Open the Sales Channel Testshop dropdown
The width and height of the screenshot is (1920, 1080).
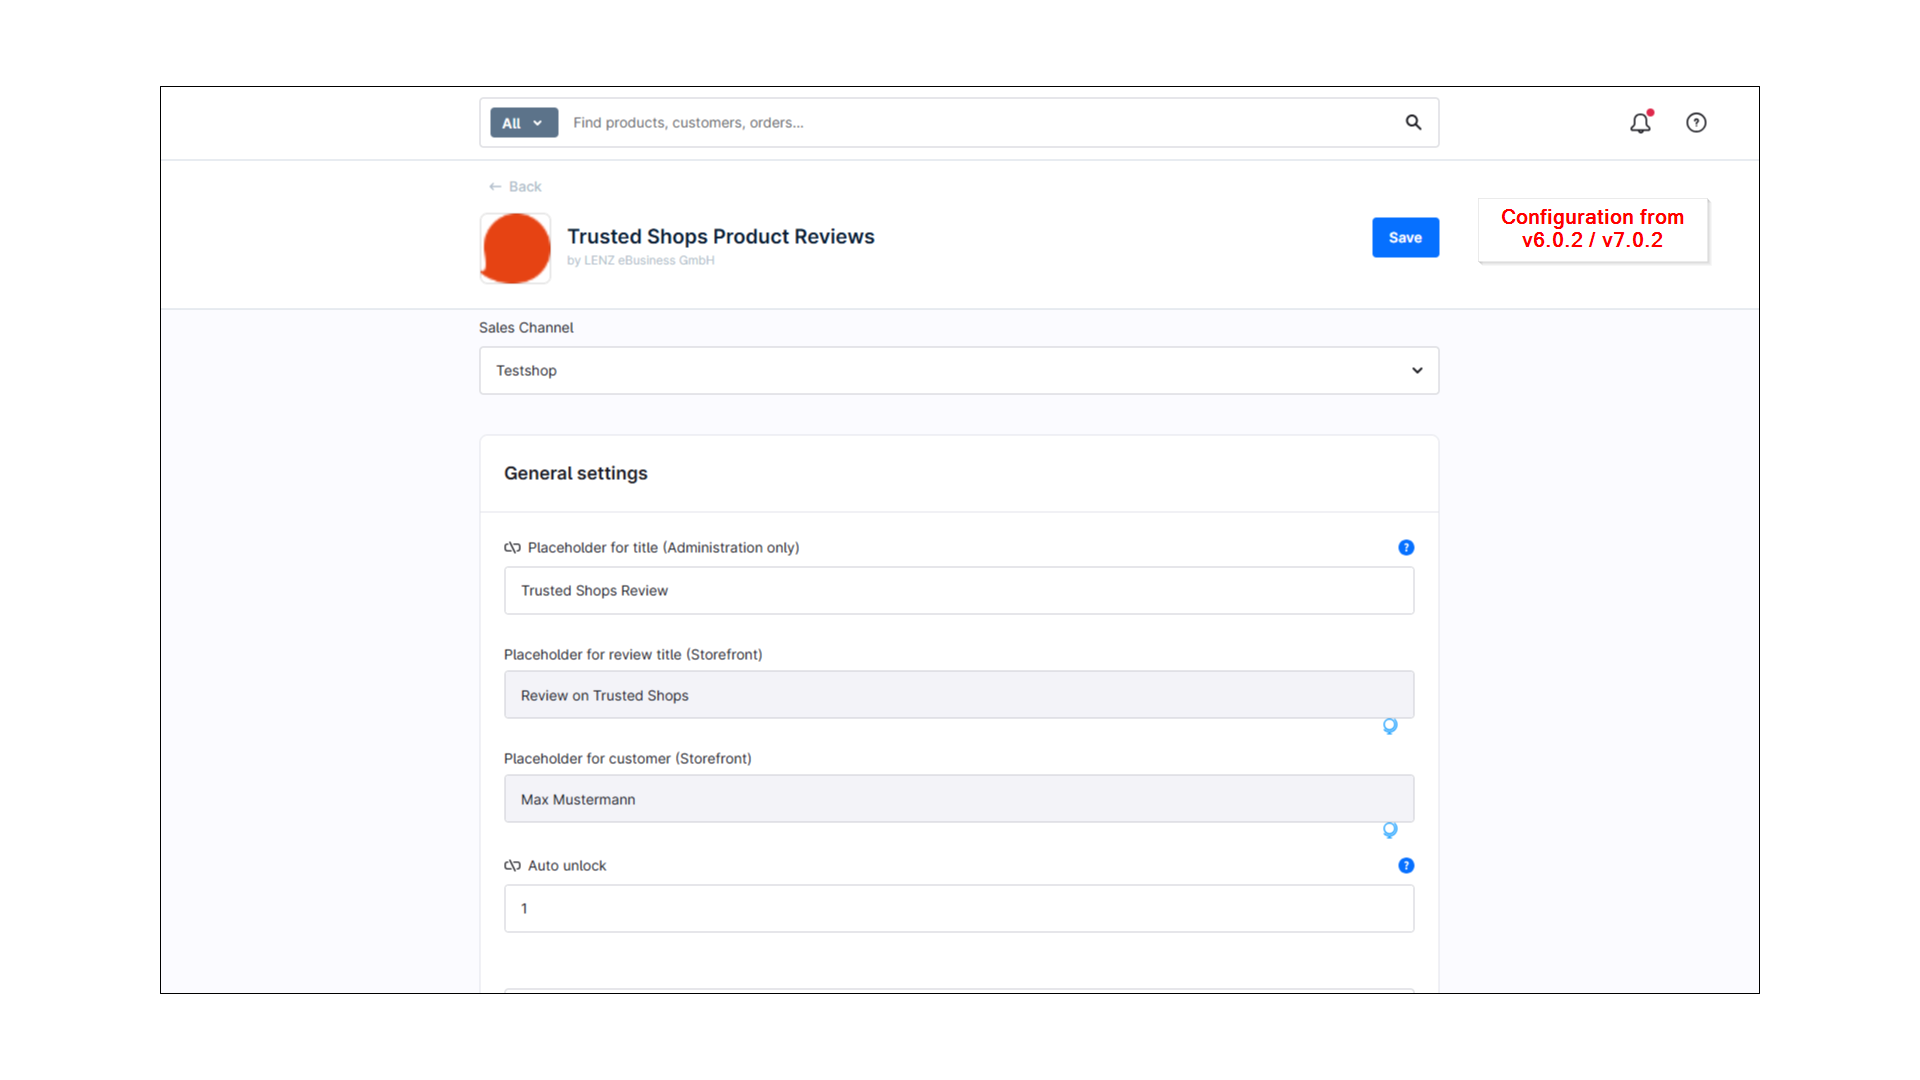click(959, 371)
